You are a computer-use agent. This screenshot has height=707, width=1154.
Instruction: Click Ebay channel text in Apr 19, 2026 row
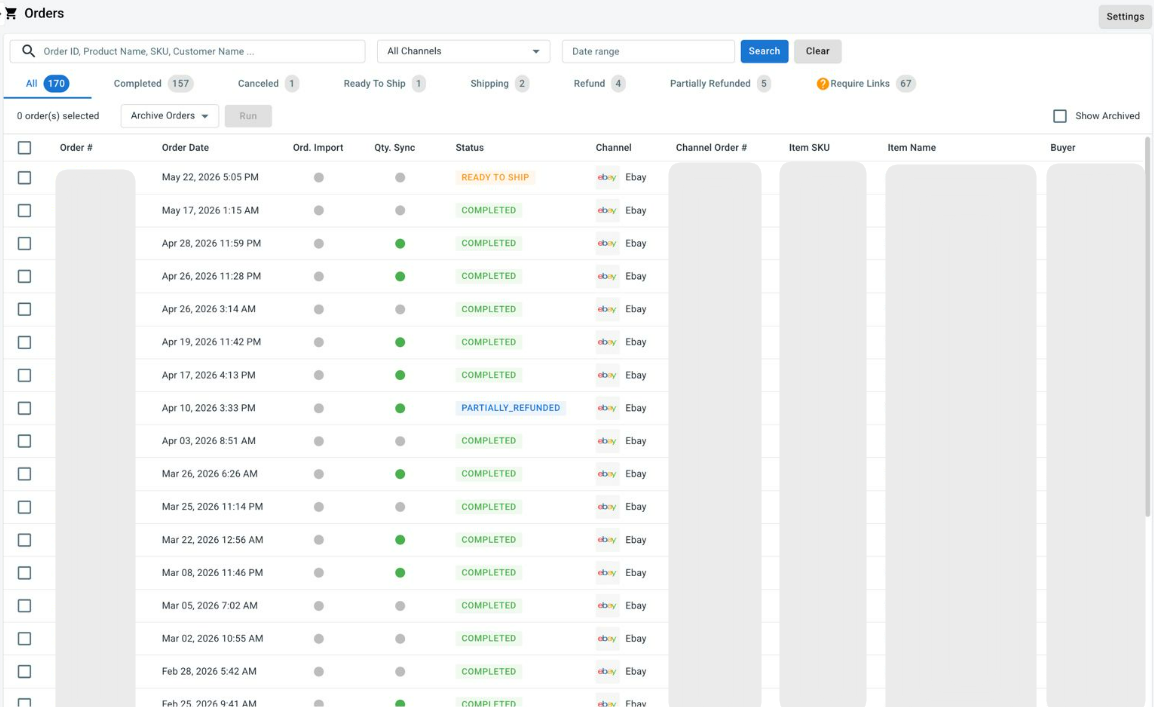coord(636,342)
